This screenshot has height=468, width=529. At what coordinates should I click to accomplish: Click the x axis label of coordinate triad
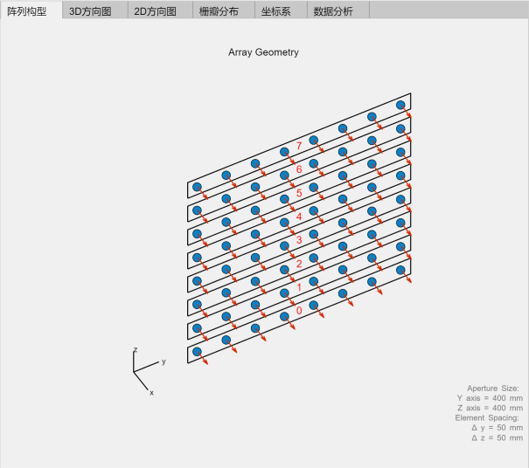click(x=152, y=393)
